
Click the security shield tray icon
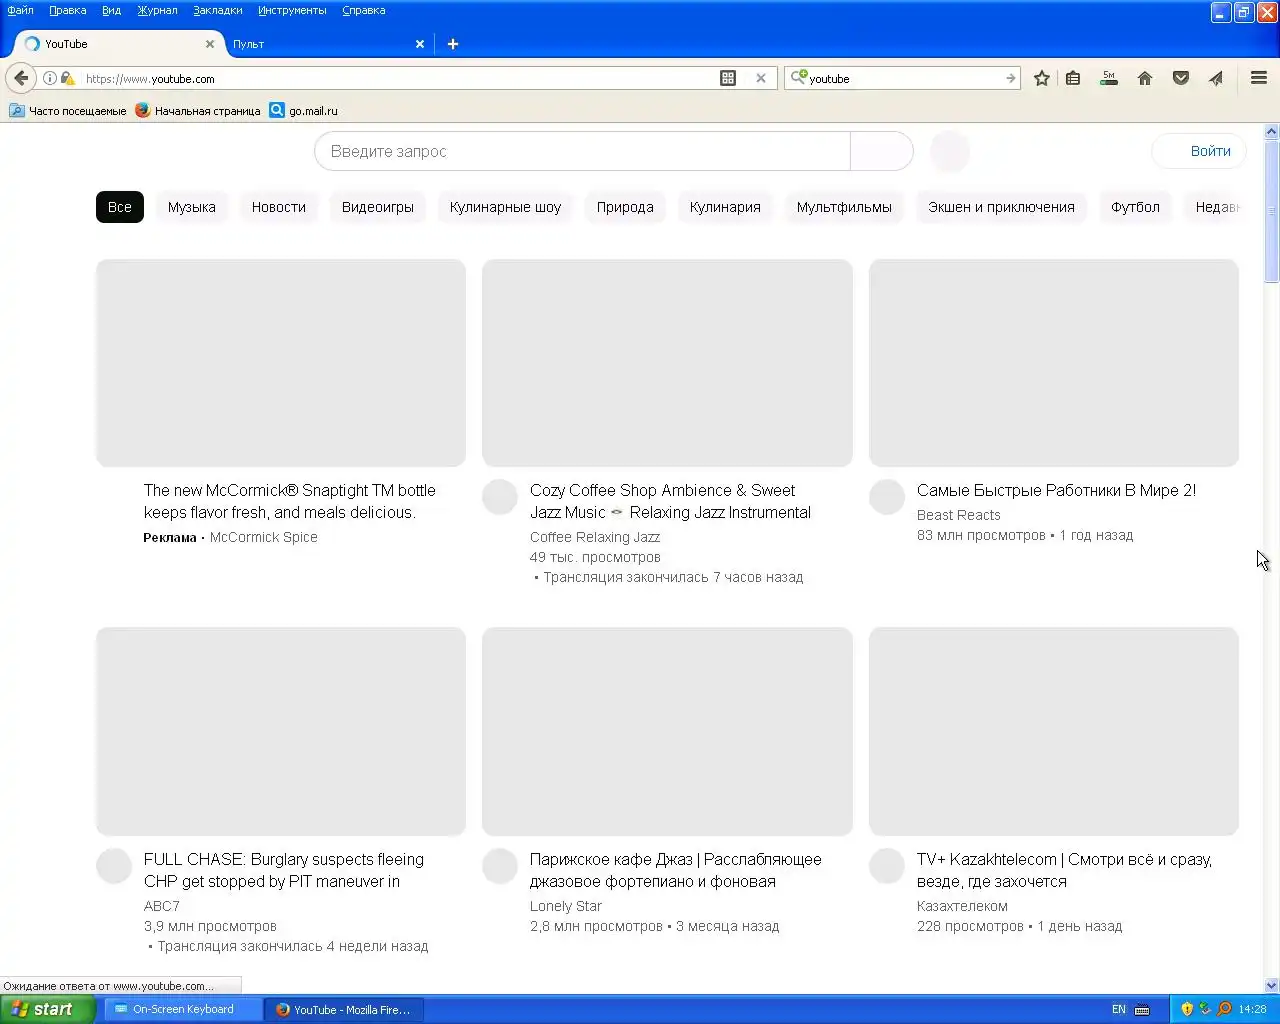tap(1187, 1009)
